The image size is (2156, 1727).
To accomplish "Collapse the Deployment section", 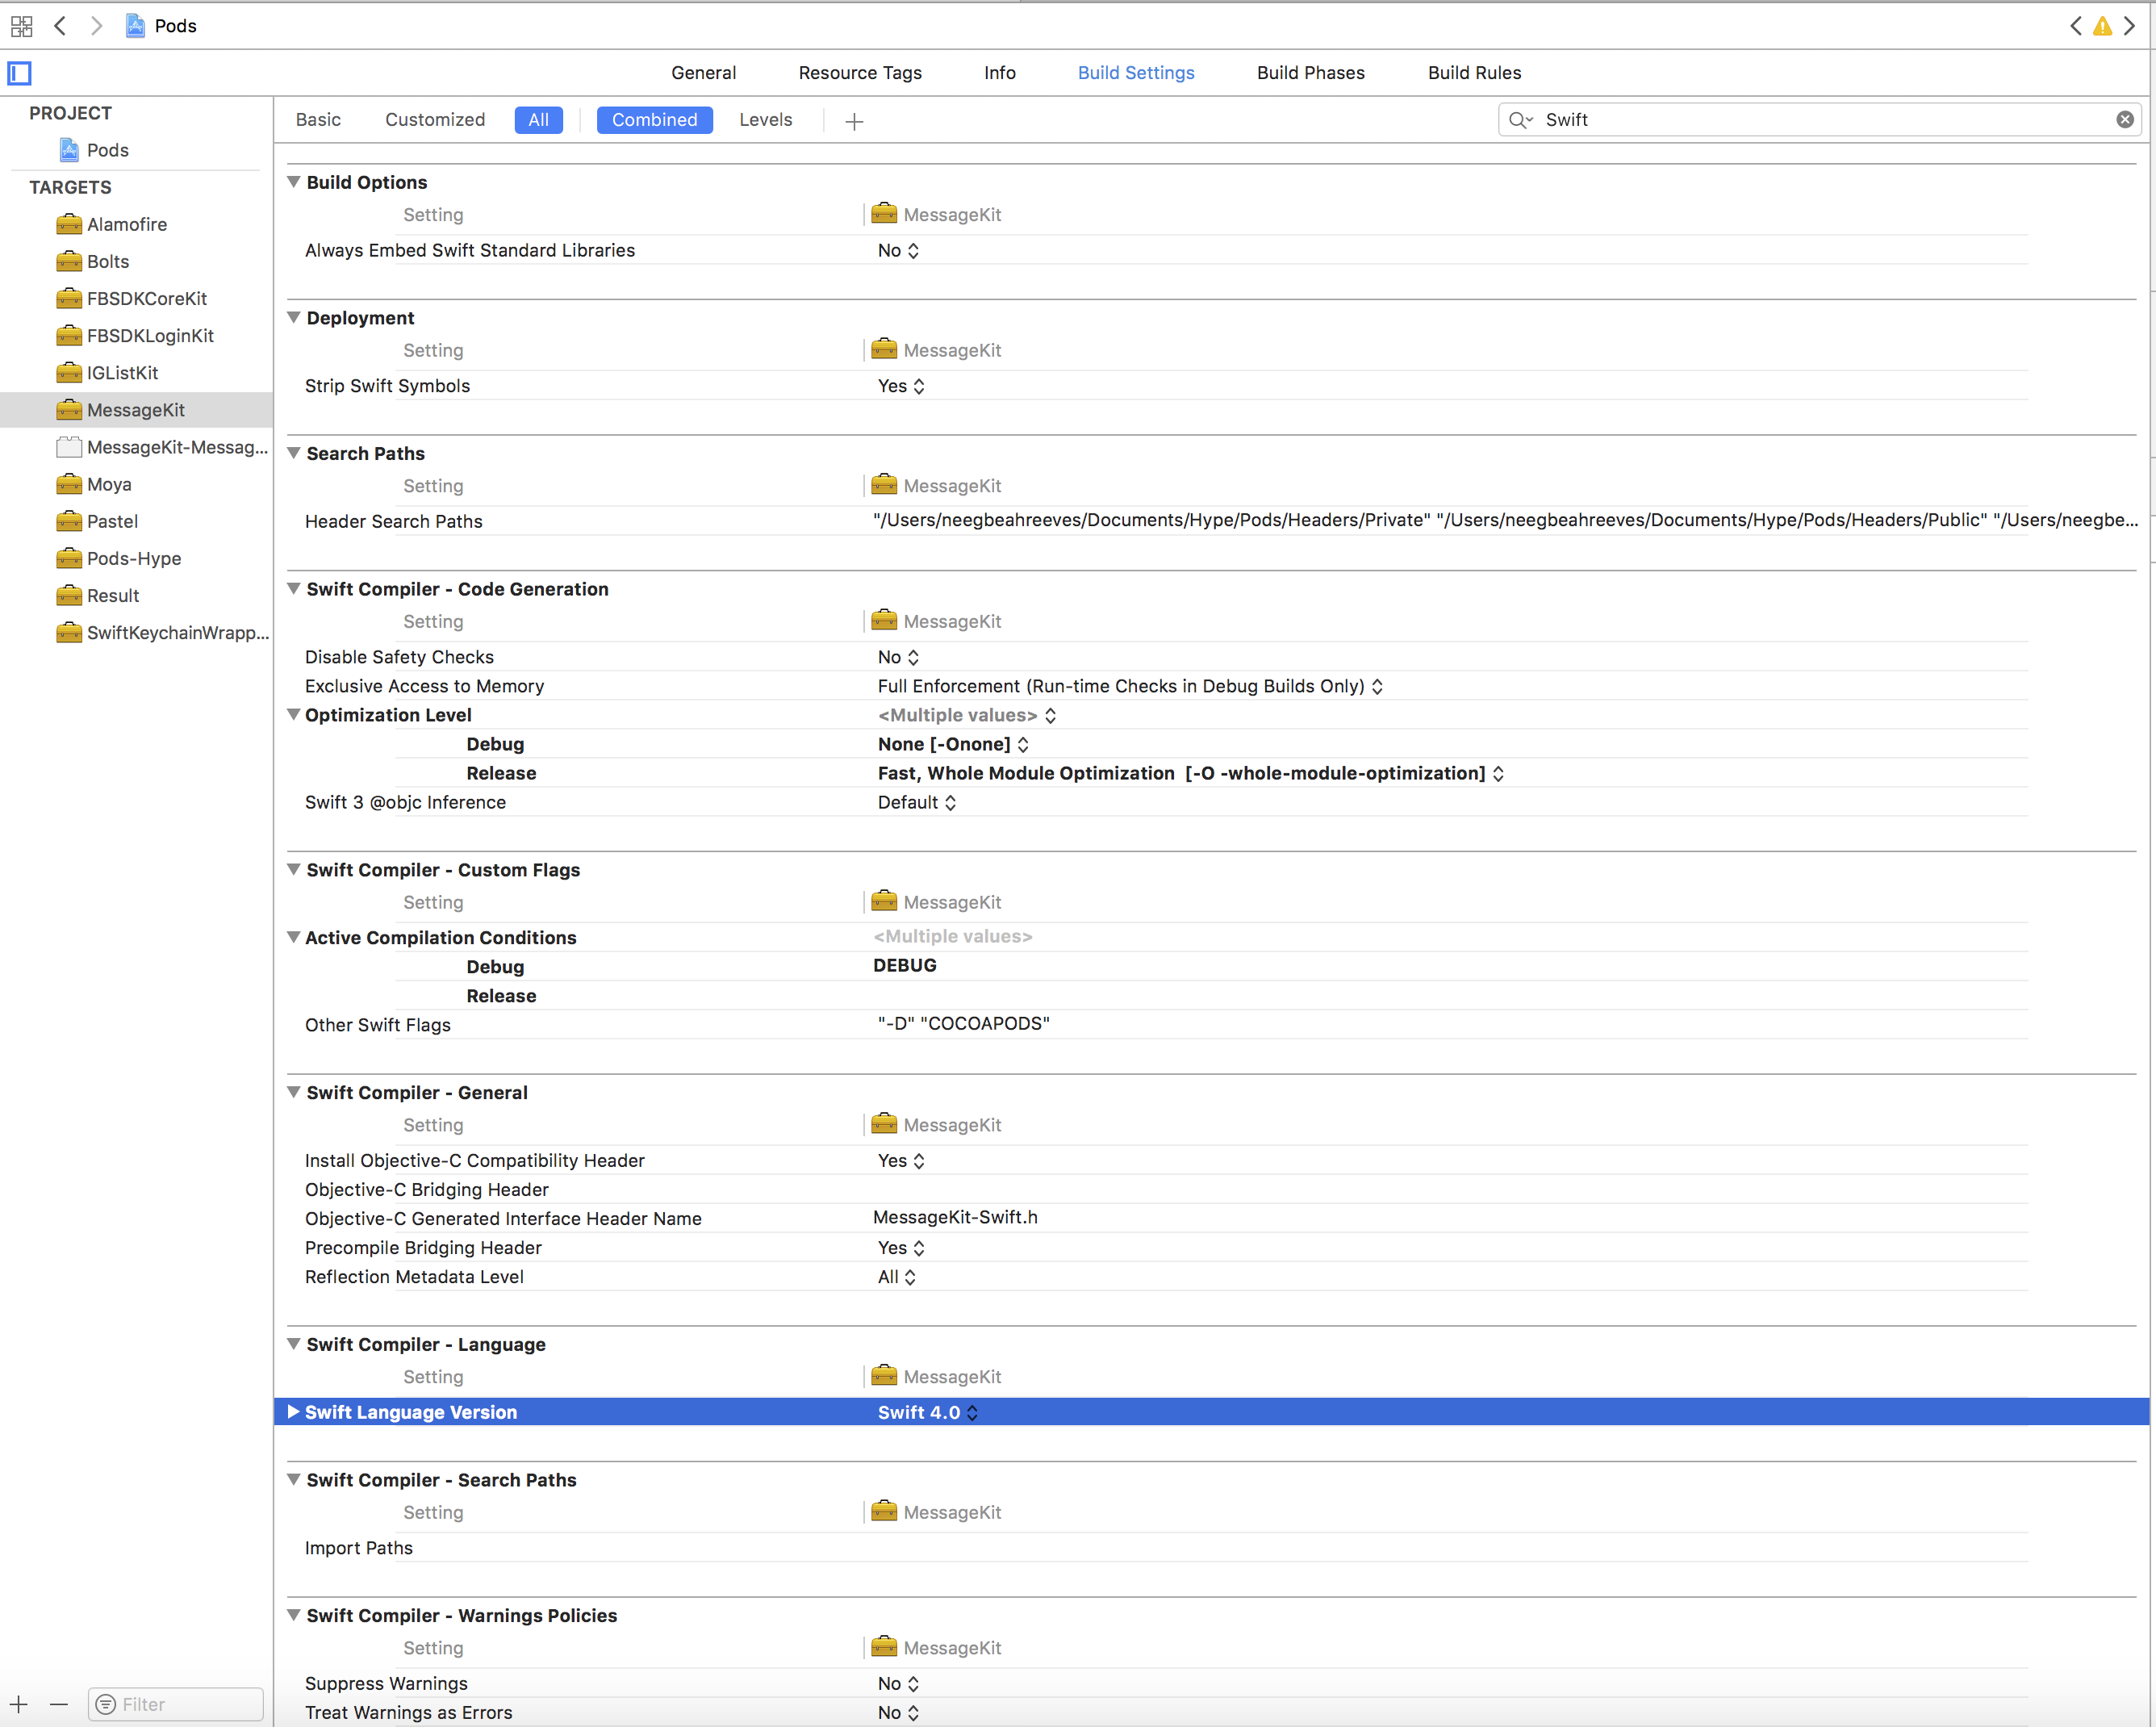I will pyautogui.click(x=294, y=317).
